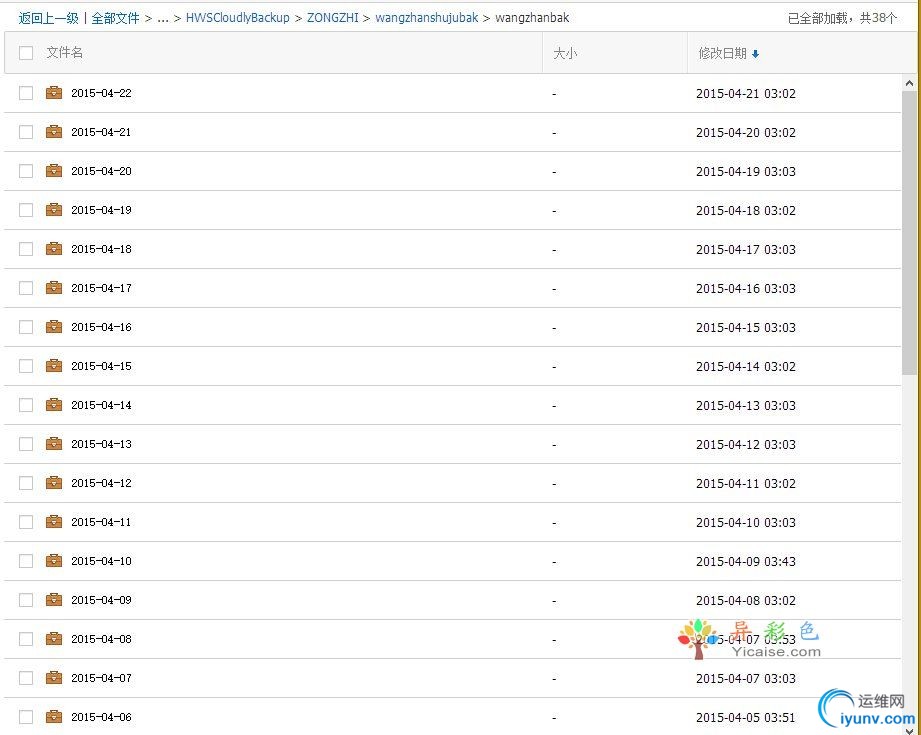Check the box for 2015-04-11
This screenshot has width=921, height=735.
[26, 522]
